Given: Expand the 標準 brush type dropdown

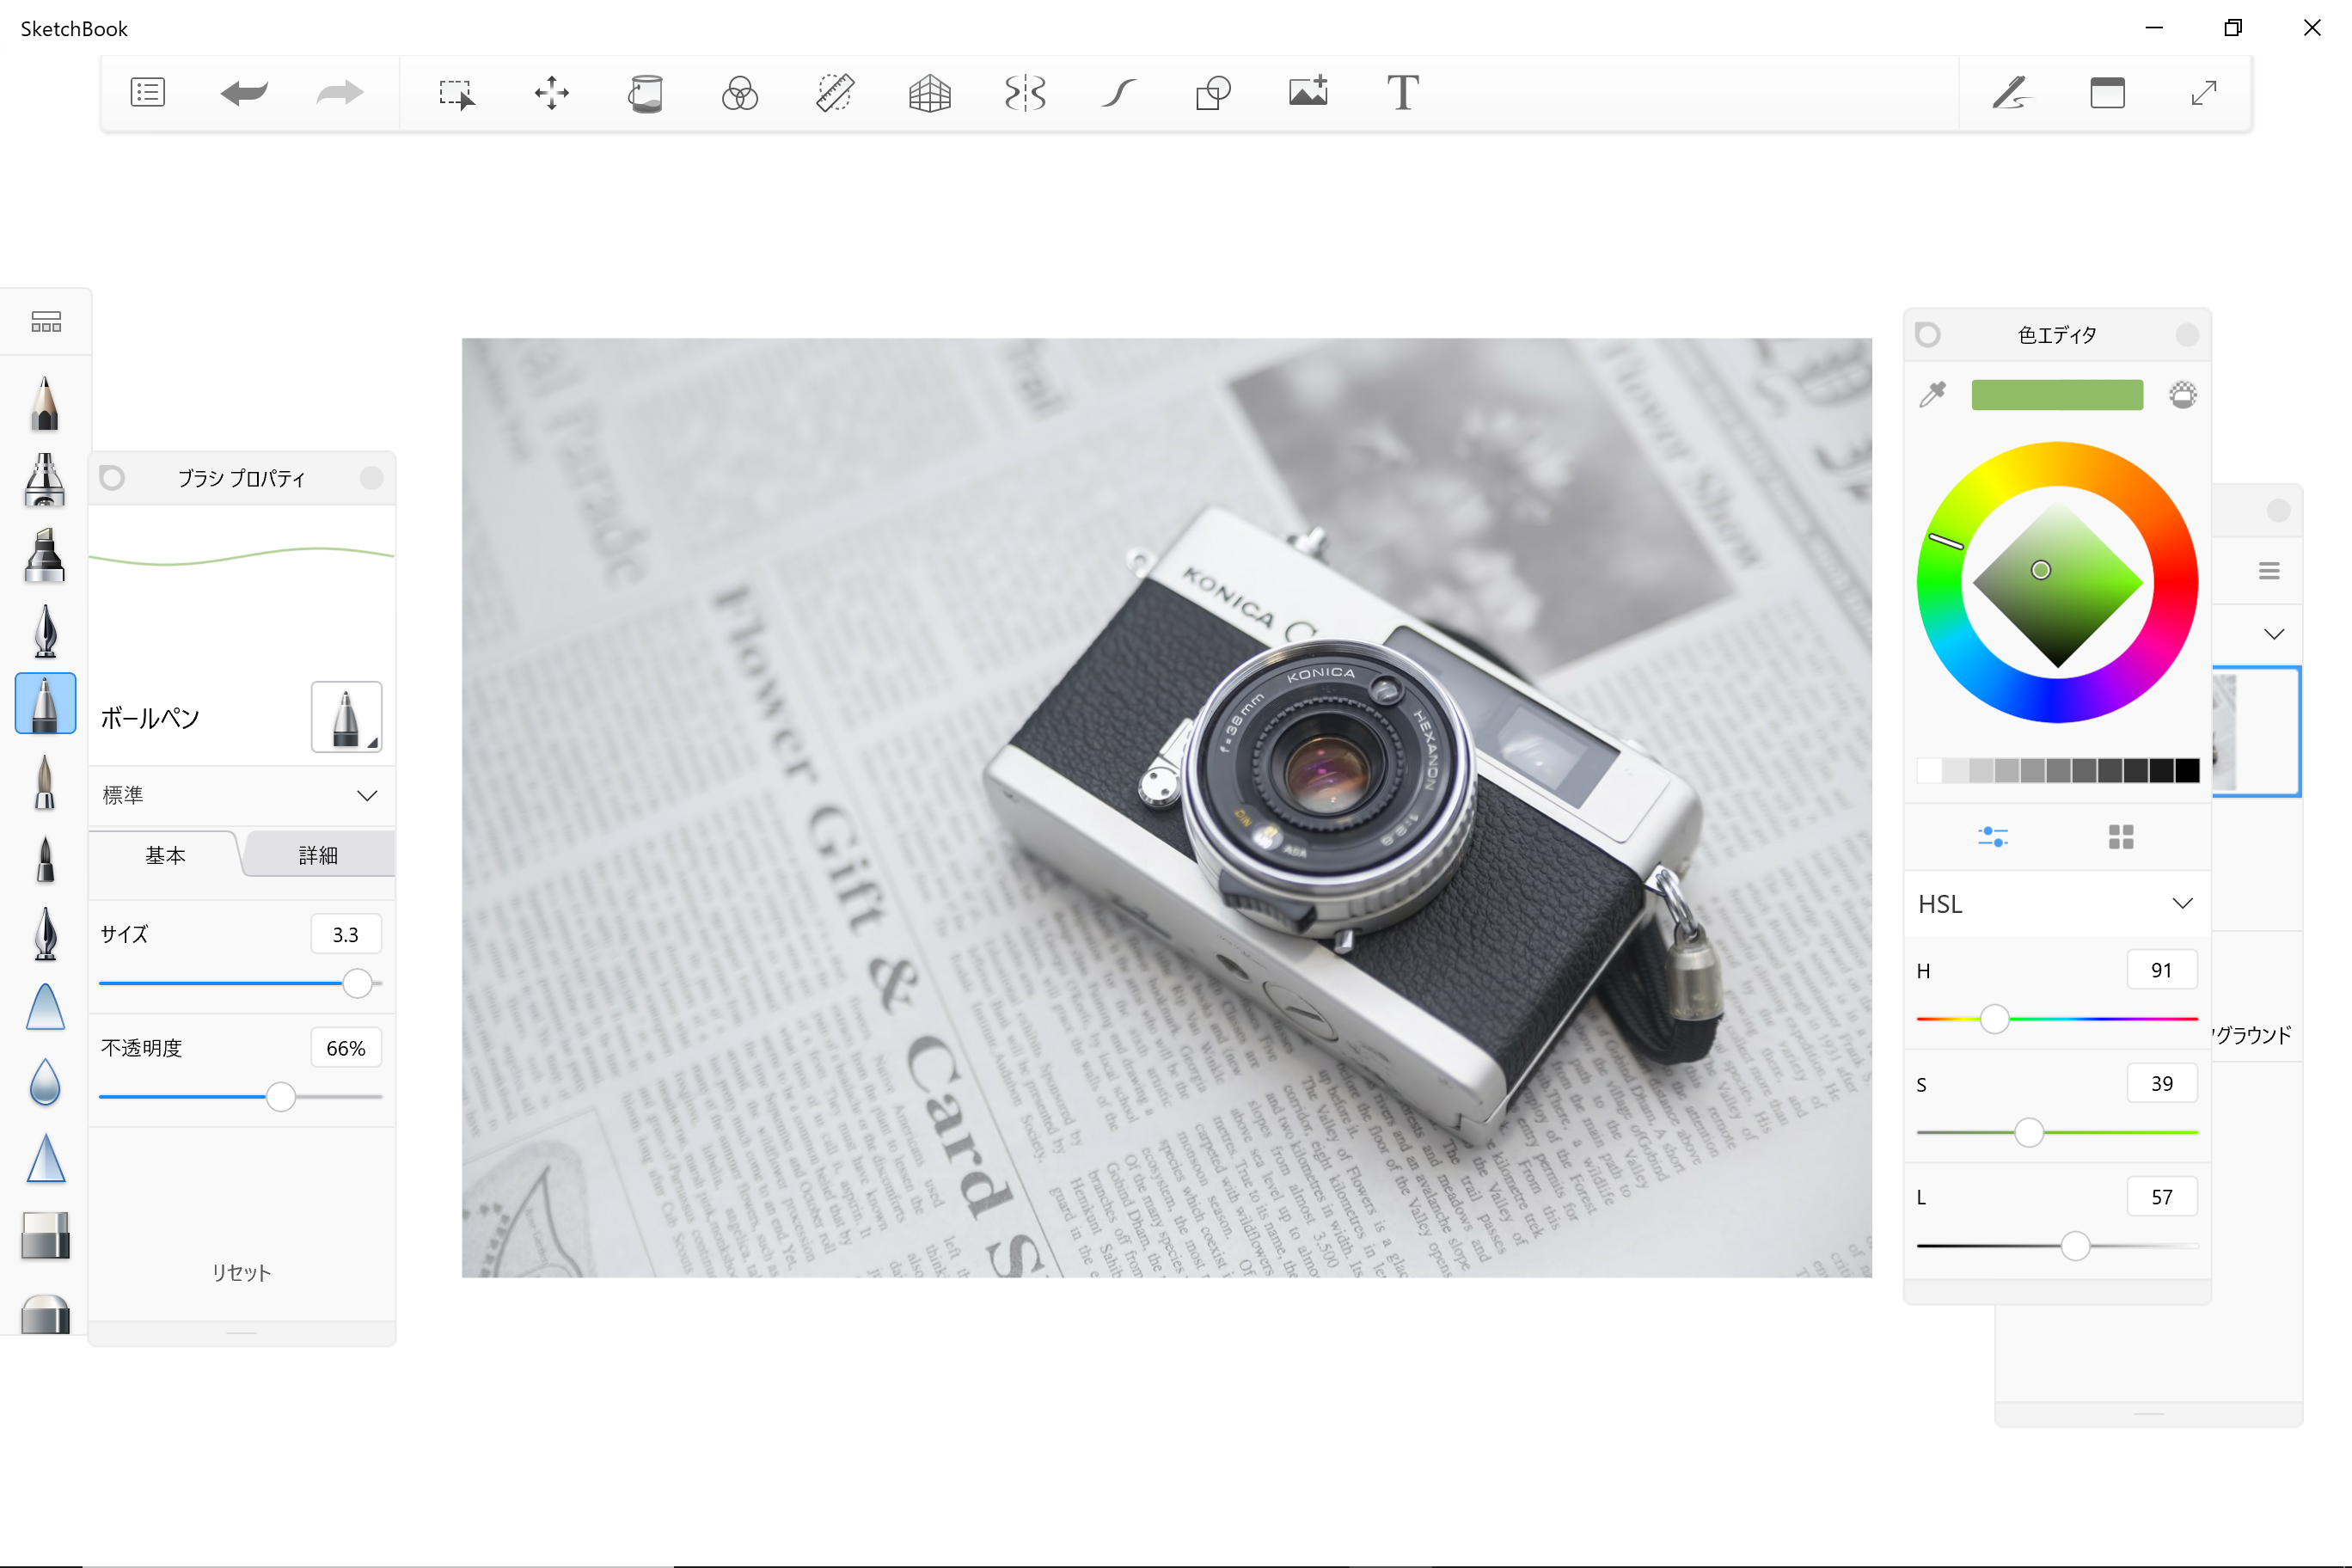Looking at the screenshot, I should [x=241, y=796].
